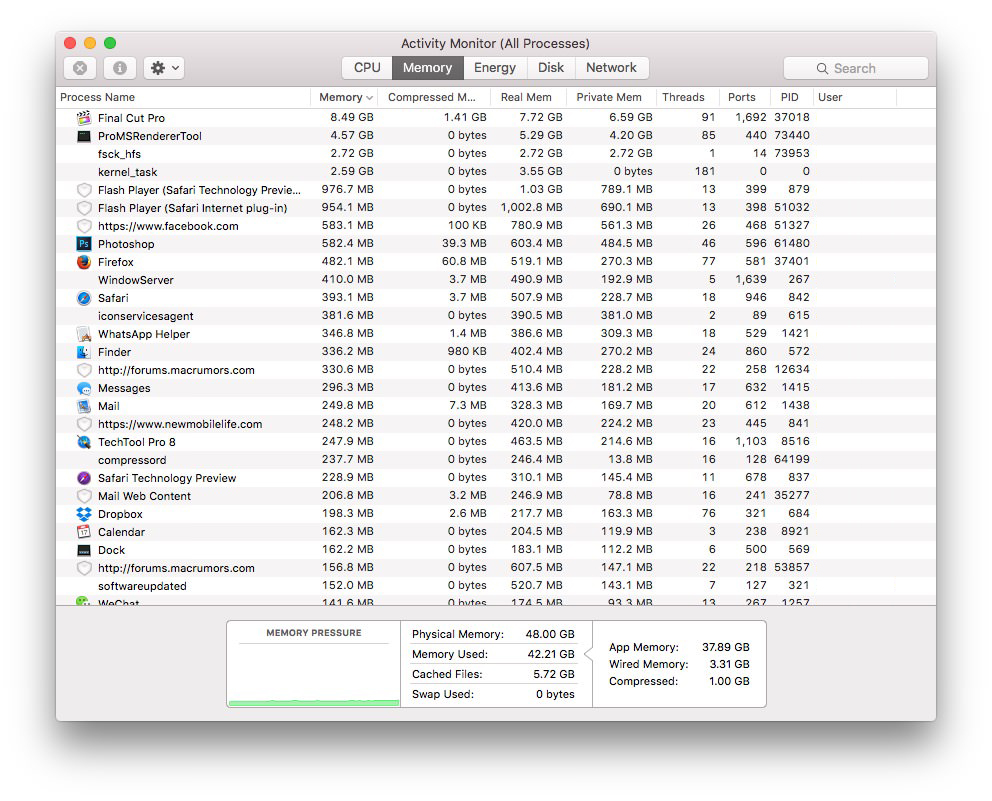Click the Swap Used 0 bytes entry

click(493, 694)
